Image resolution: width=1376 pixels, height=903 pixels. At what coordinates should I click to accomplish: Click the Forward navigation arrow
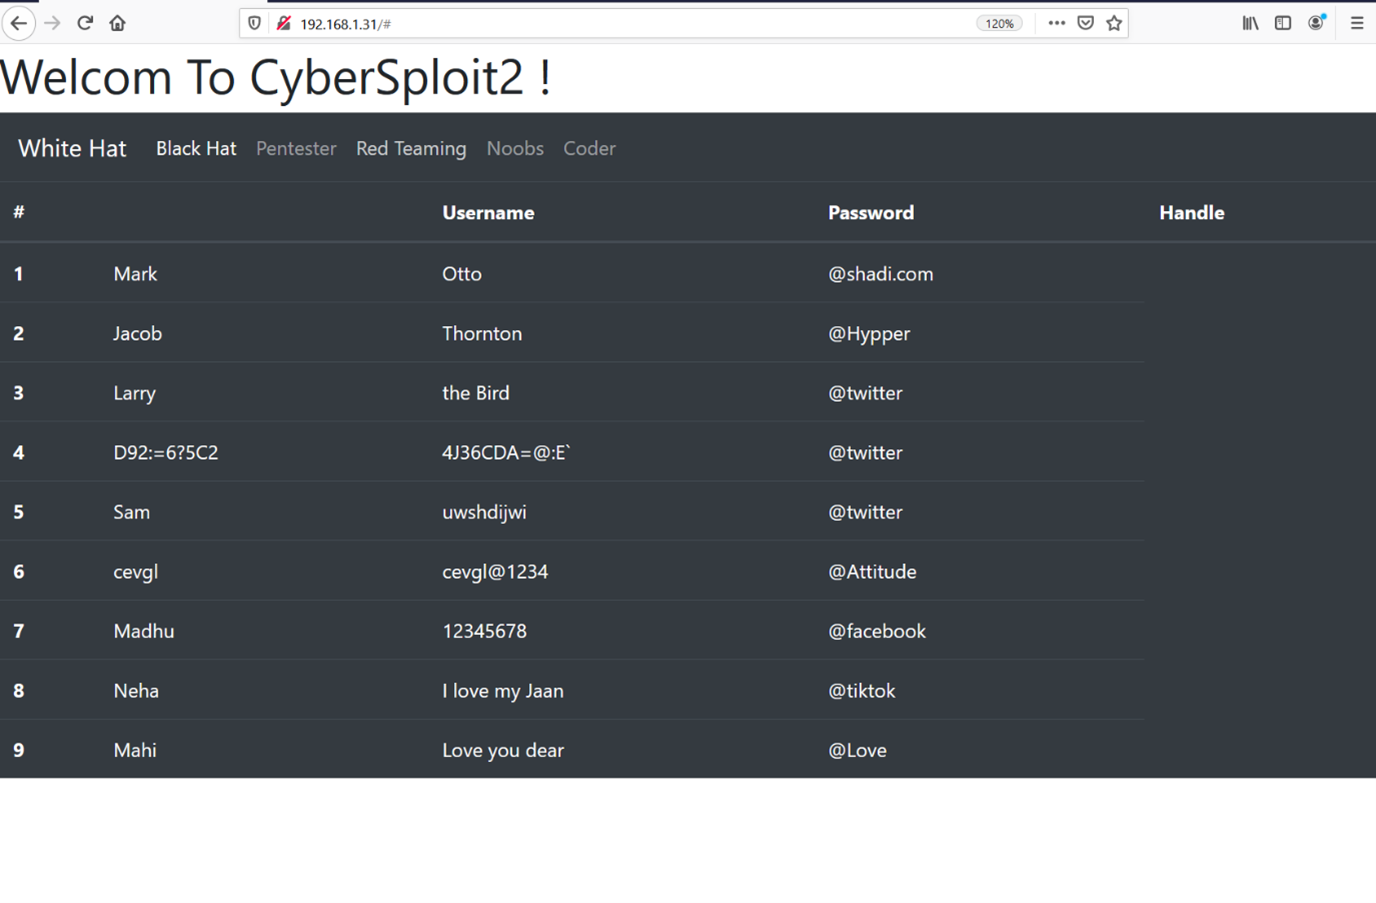tap(52, 23)
